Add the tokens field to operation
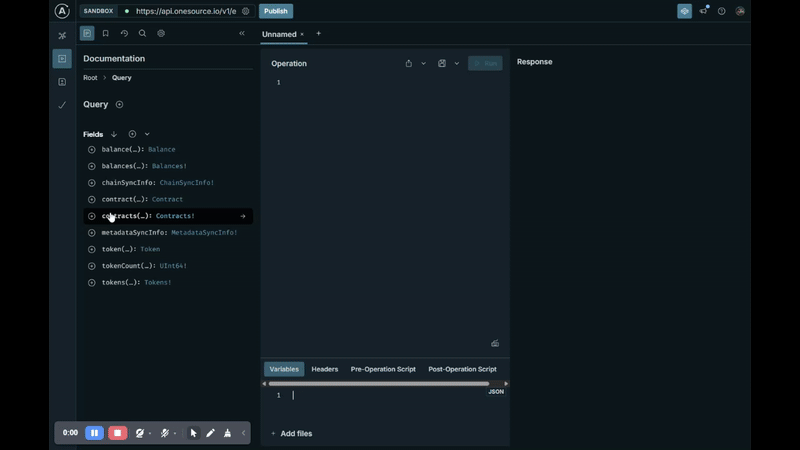 click(x=91, y=283)
